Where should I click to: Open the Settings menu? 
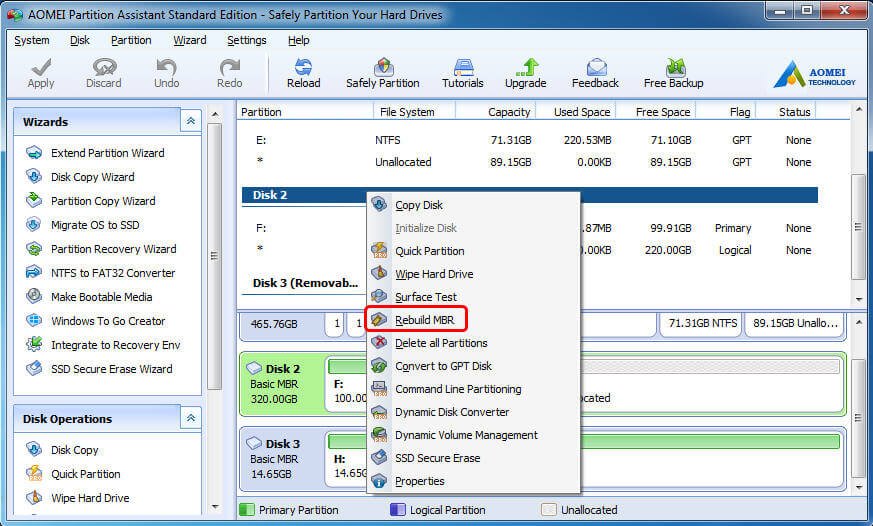coord(247,40)
